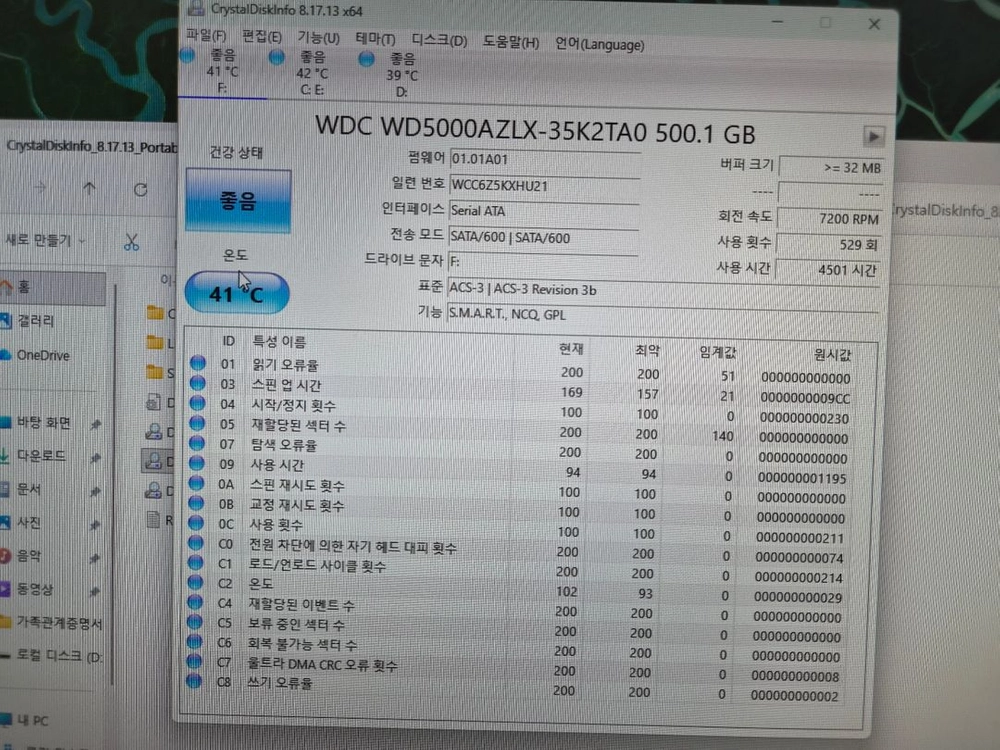The image size is (1000, 750).
Task: Click the rotation rate value 7200 RPM
Action: (830, 219)
